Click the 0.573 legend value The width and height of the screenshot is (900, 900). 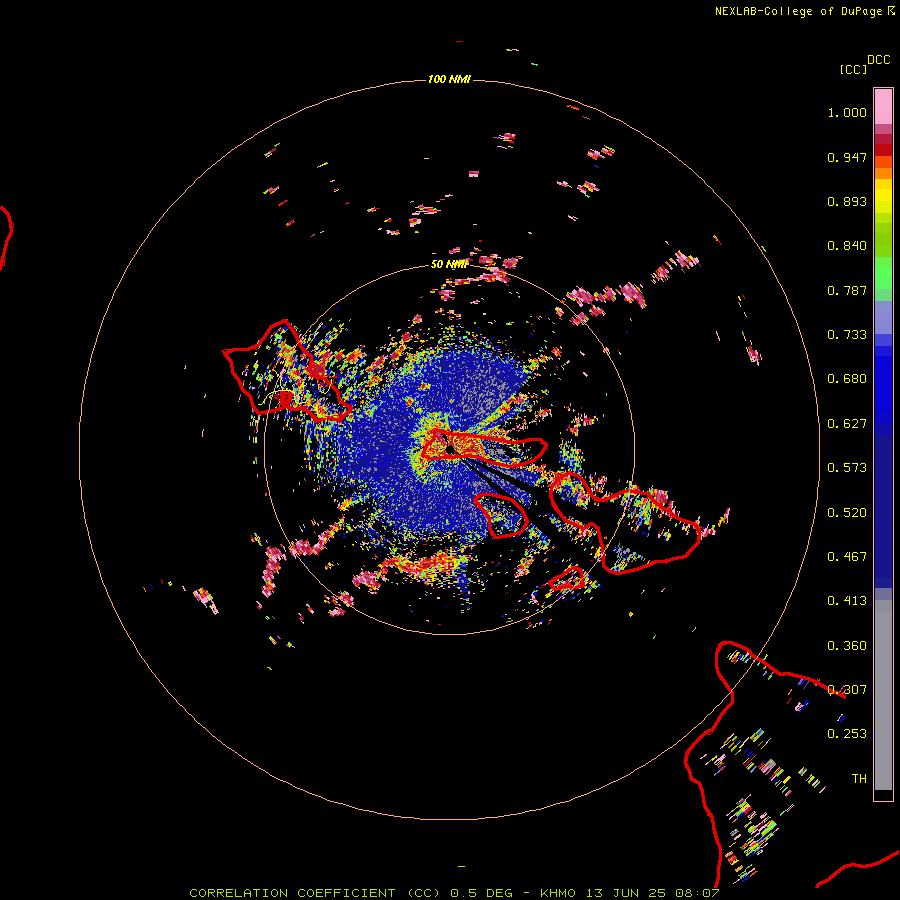click(847, 468)
